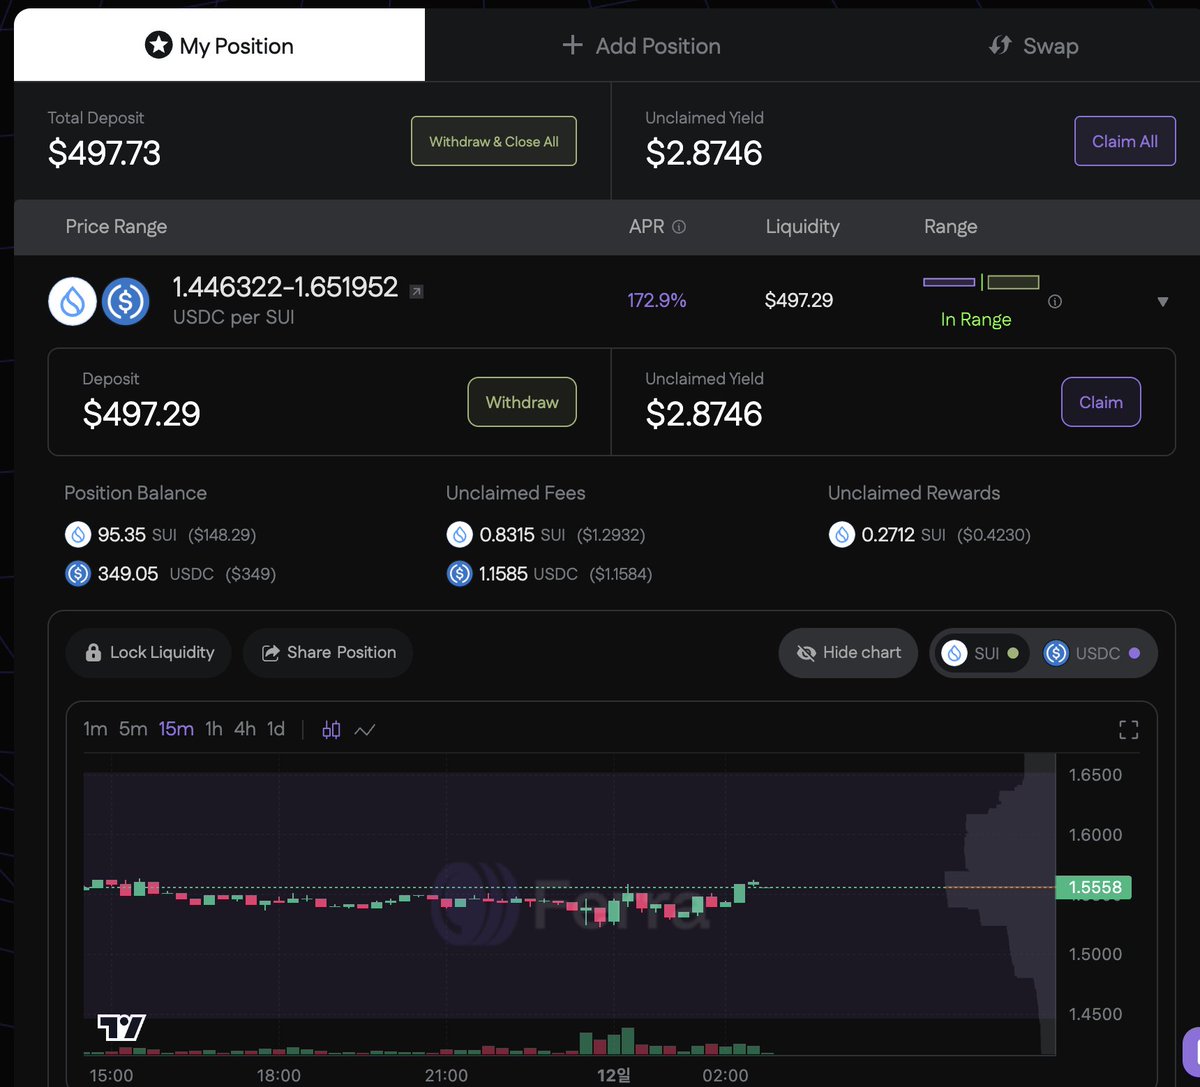
Task: Switch to the My Position tab
Action: pyautogui.click(x=219, y=45)
